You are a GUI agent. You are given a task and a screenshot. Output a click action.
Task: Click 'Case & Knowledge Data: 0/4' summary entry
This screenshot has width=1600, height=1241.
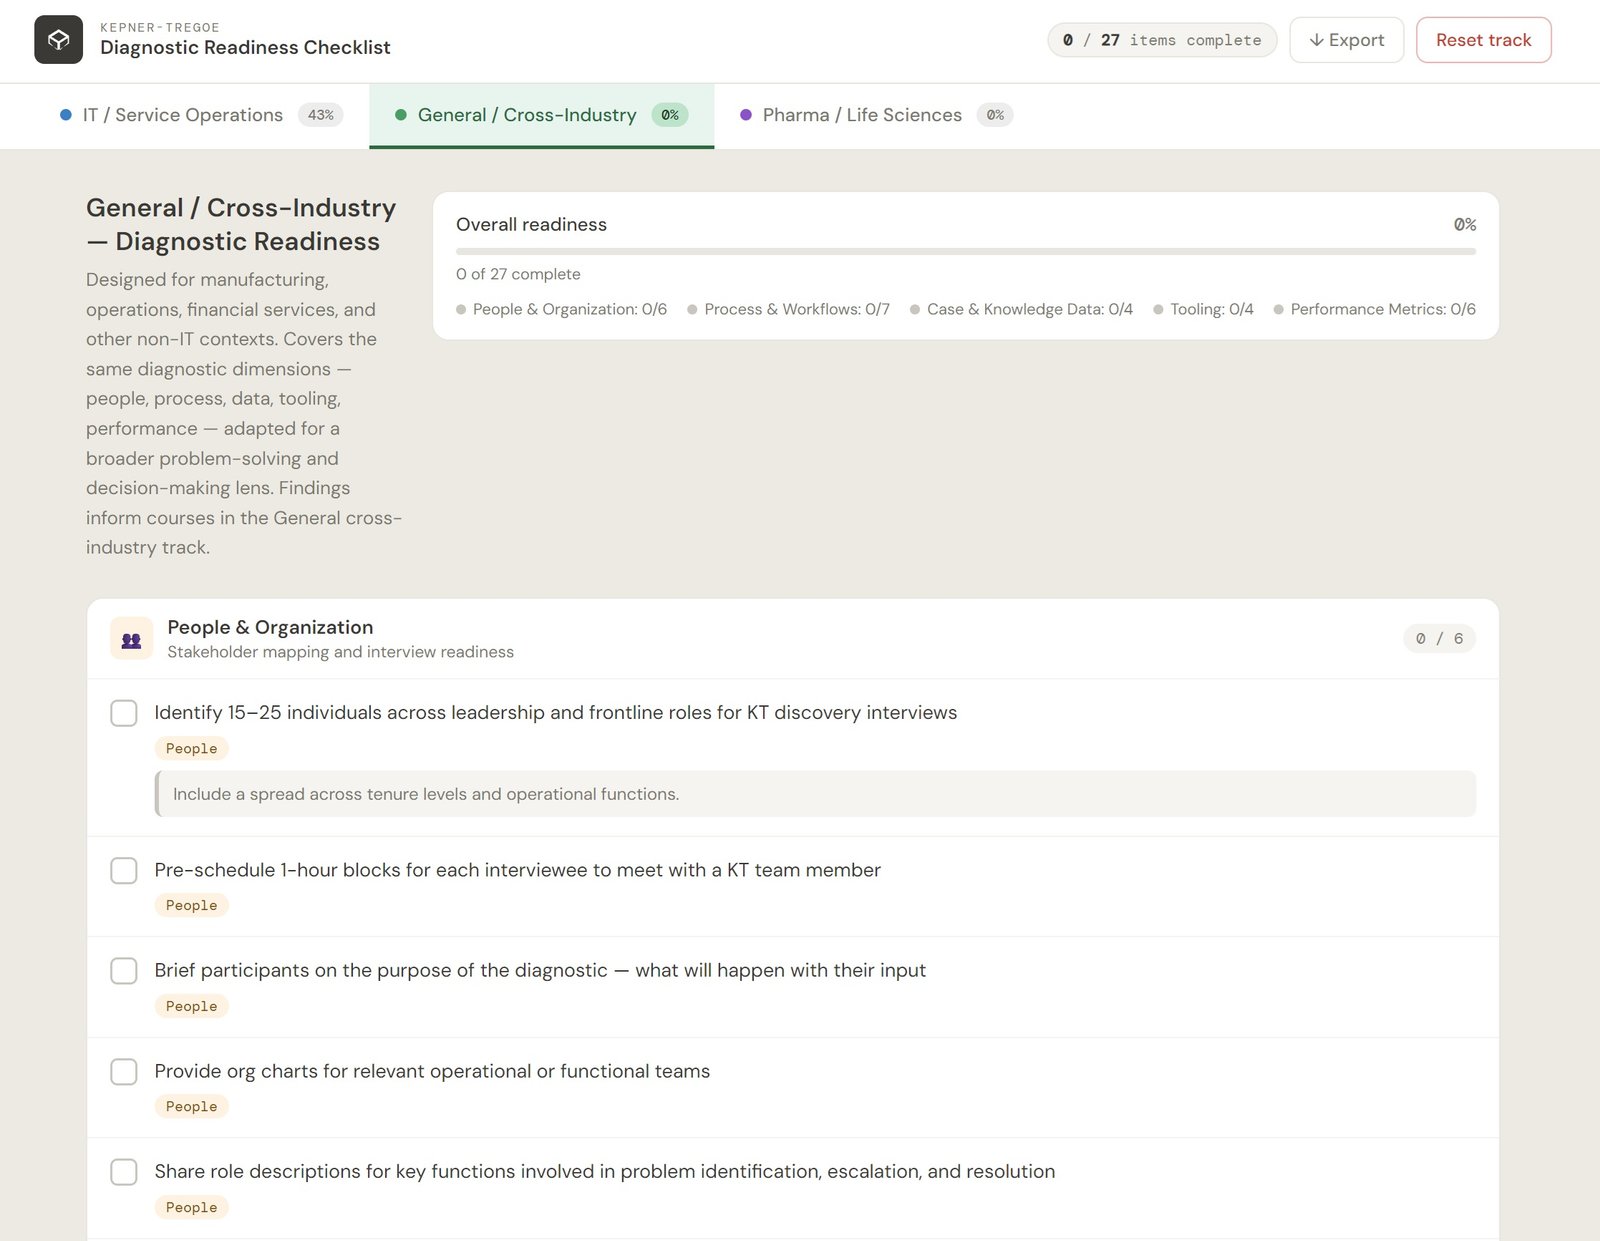click(x=1022, y=310)
